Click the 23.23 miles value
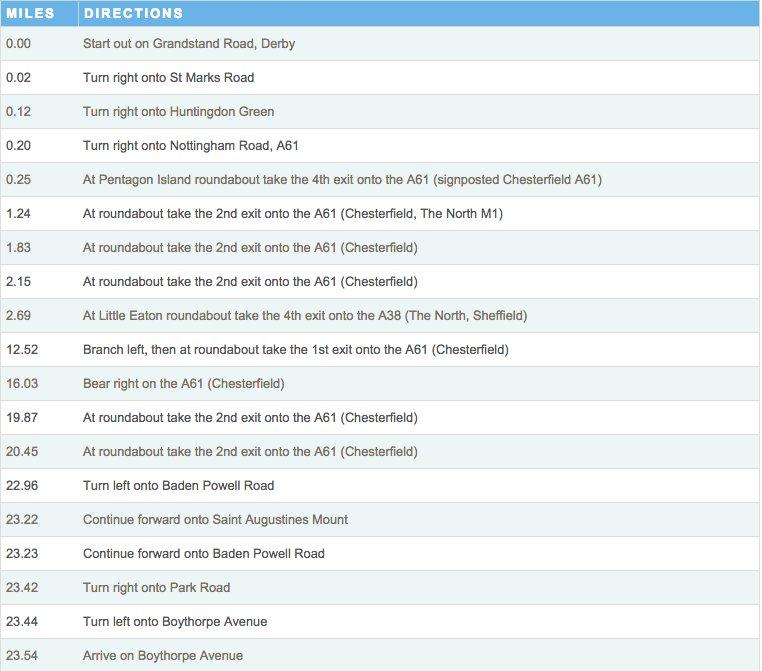 click(x=22, y=554)
